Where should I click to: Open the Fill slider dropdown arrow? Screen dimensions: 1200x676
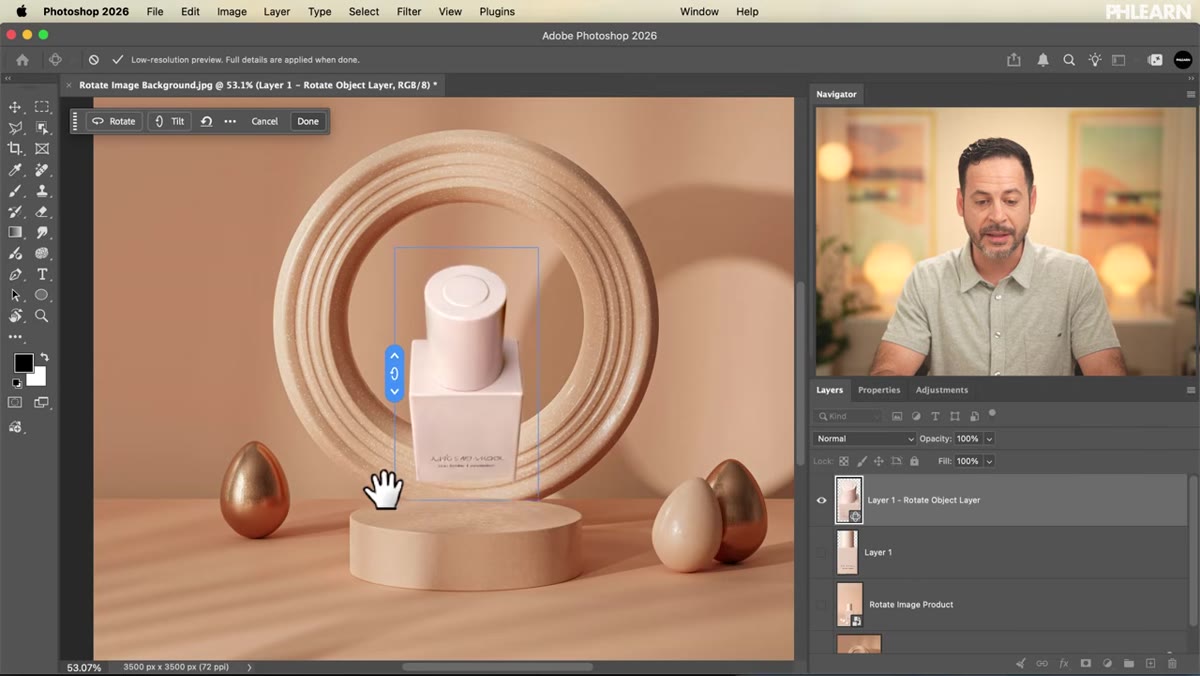coord(989,461)
